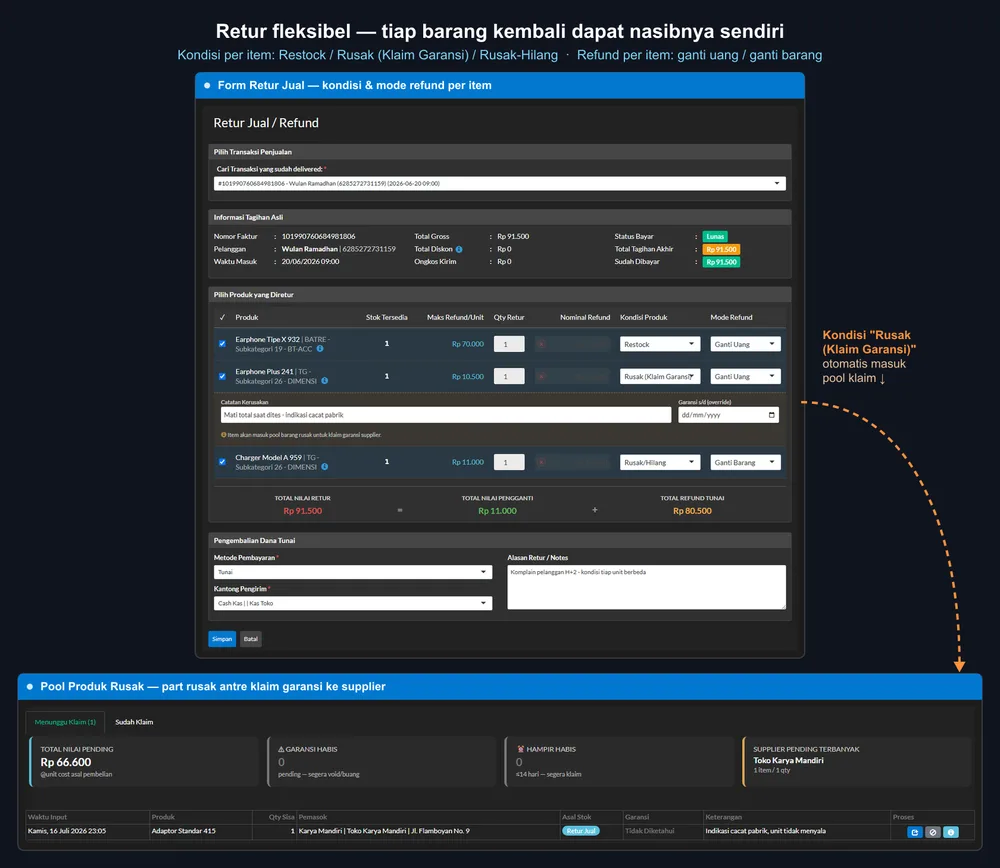The width and height of the screenshot is (1000, 868).
Task: Uncheck the Earphone Tipe X 932 checkbox
Action: [x=222, y=344]
